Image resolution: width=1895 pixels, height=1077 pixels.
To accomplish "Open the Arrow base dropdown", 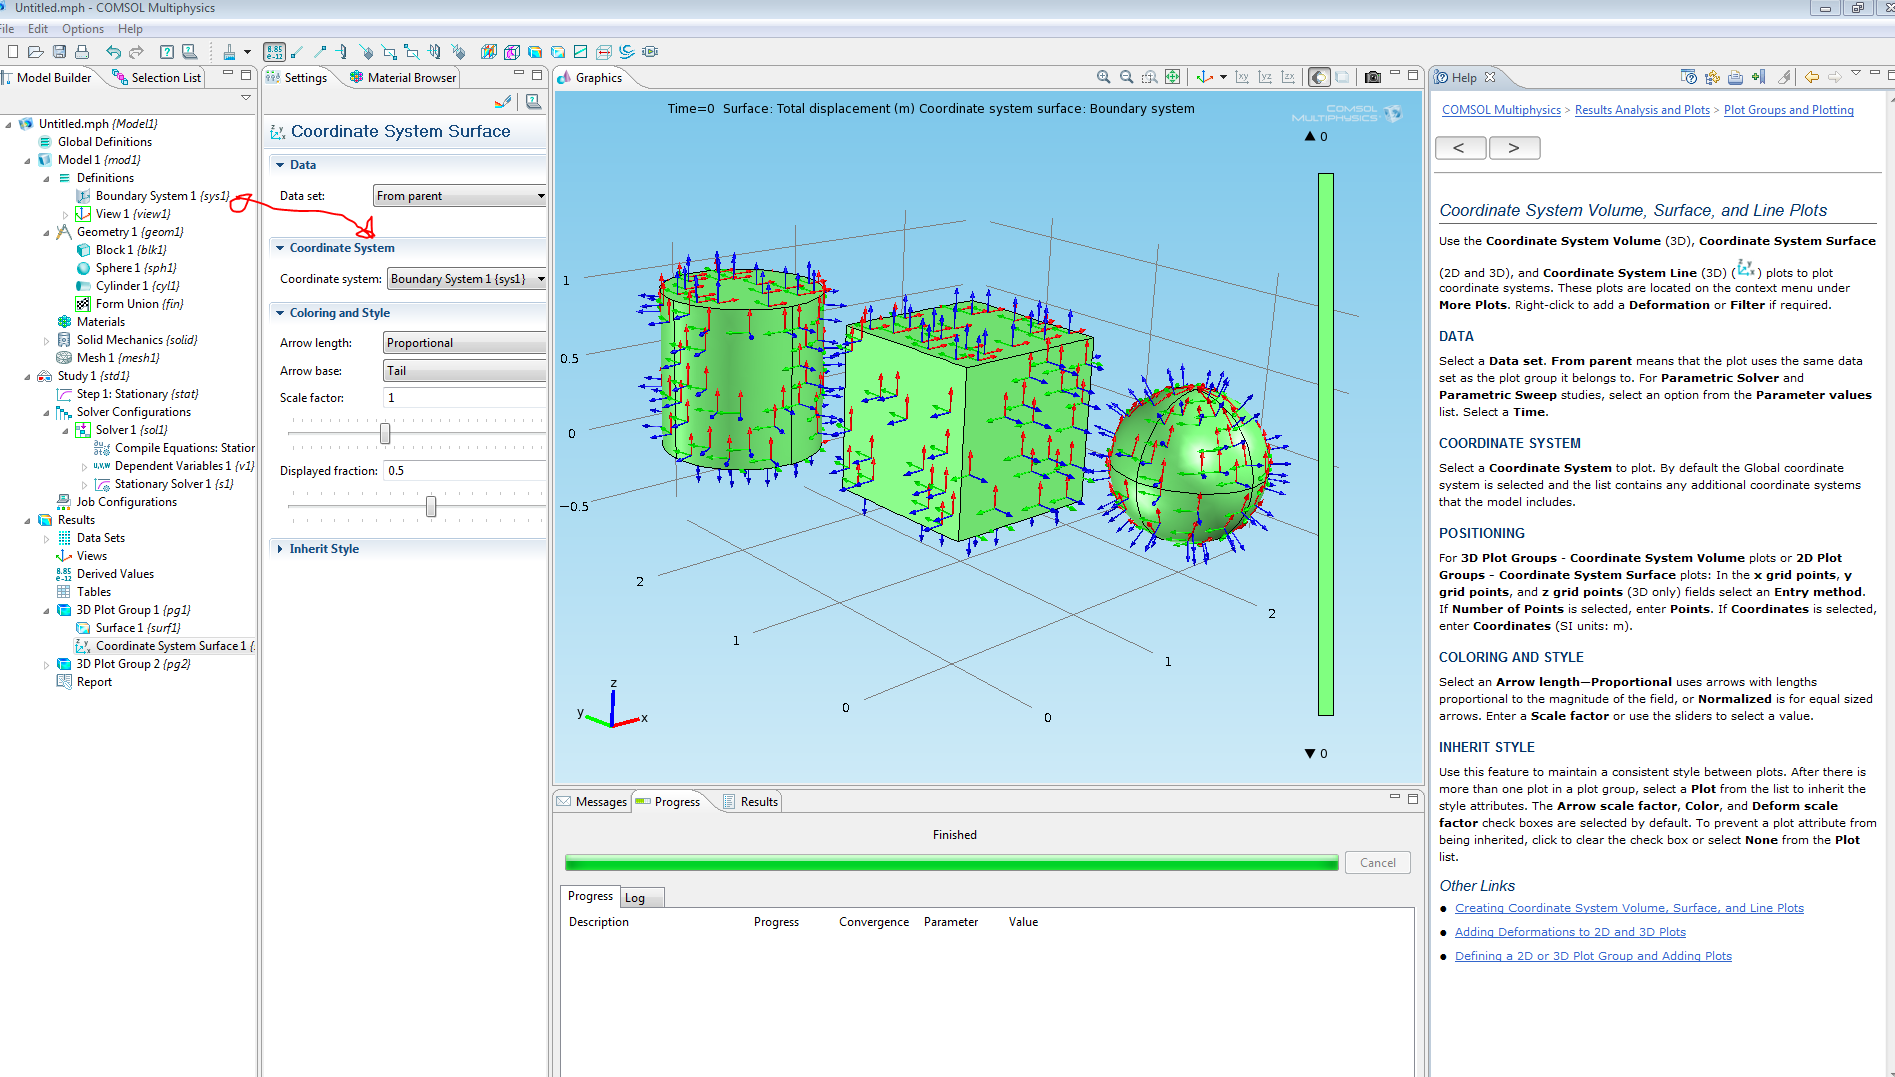I will [464, 371].
